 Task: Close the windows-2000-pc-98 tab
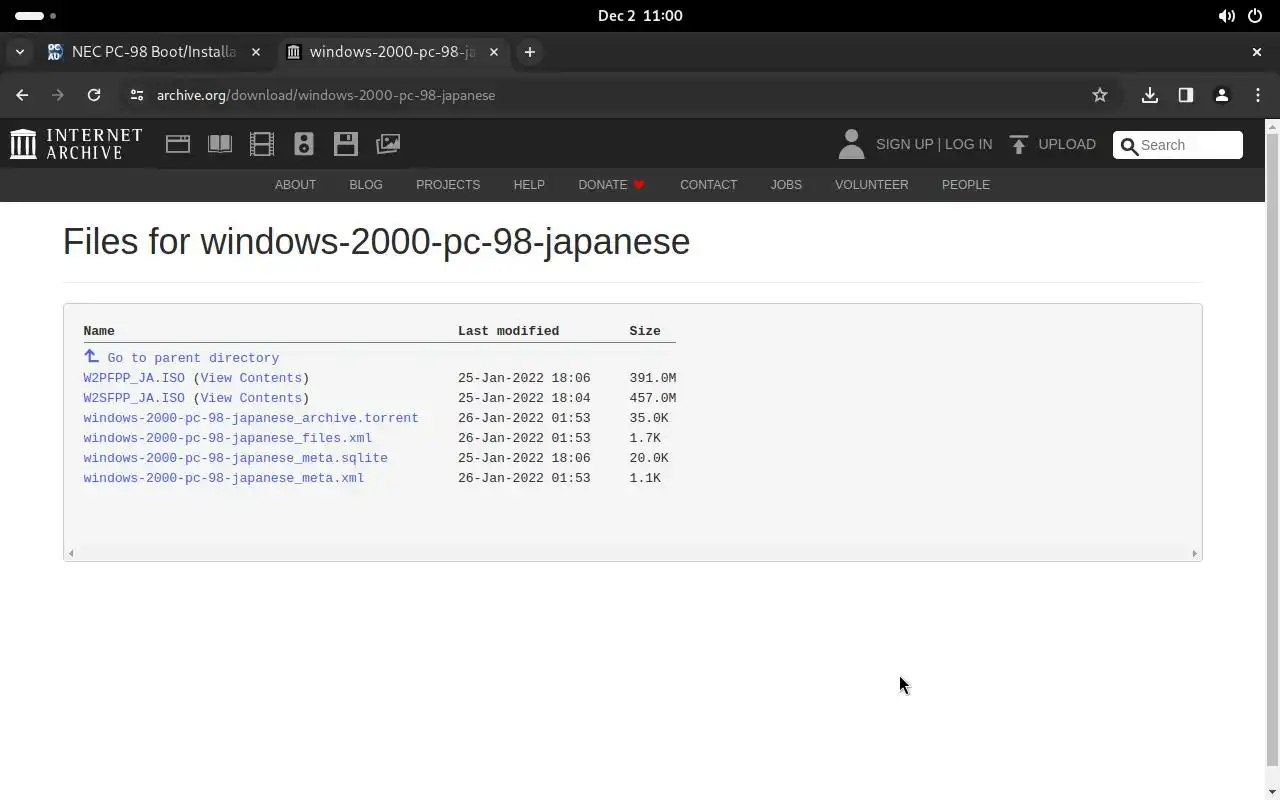pos(494,52)
